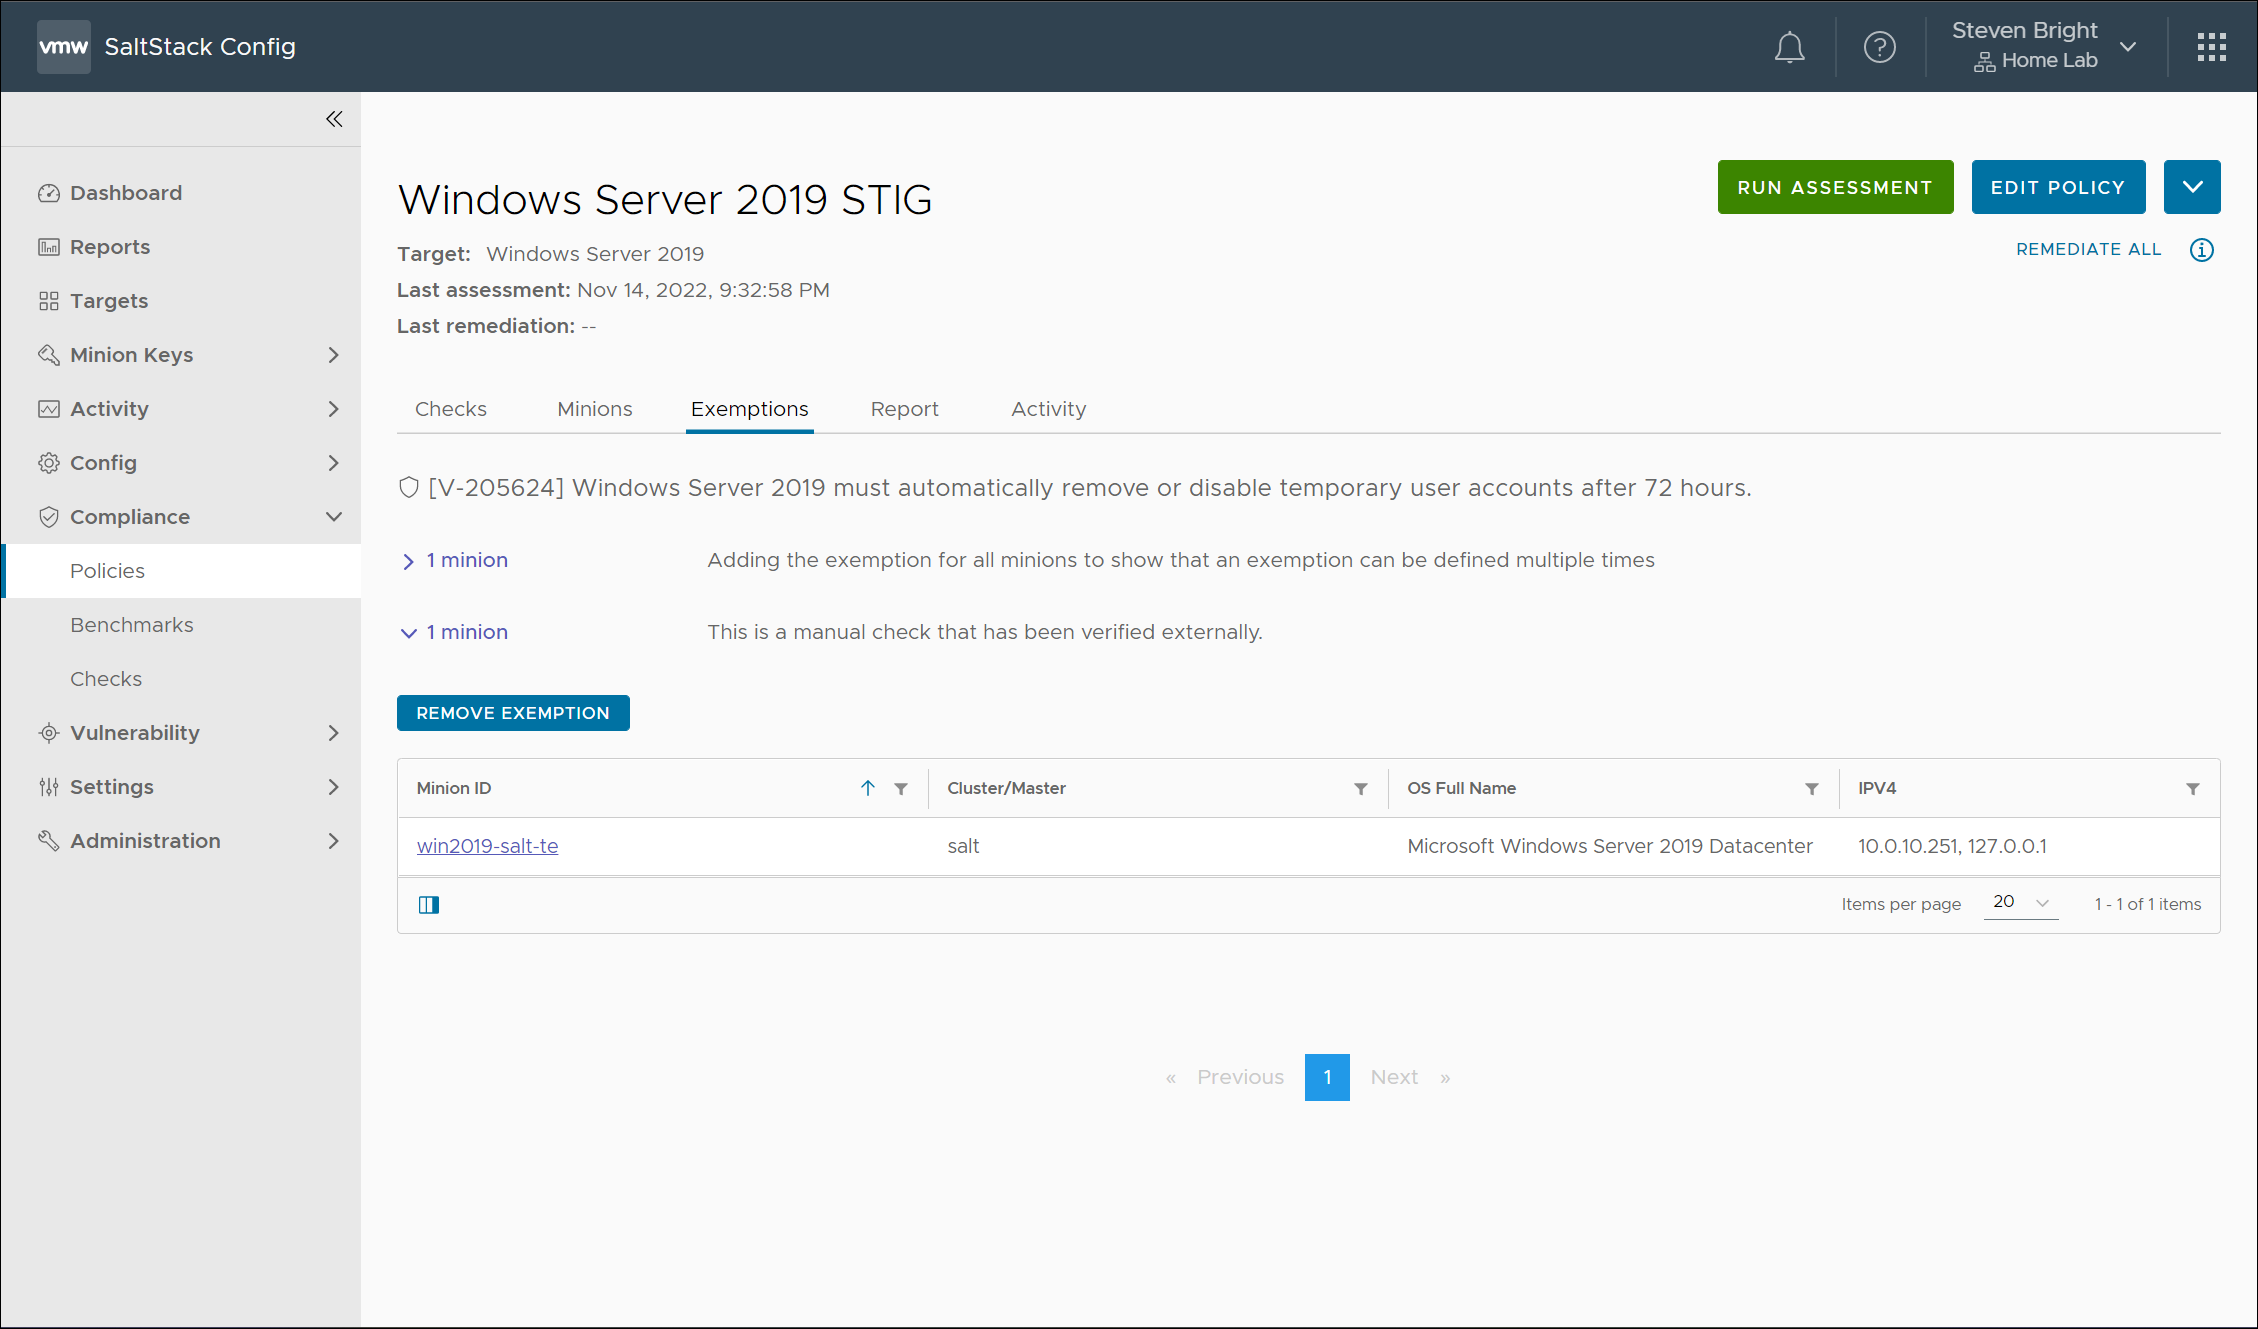The image size is (2258, 1329).
Task: Click the Remediate All info icon
Action: click(x=2201, y=250)
